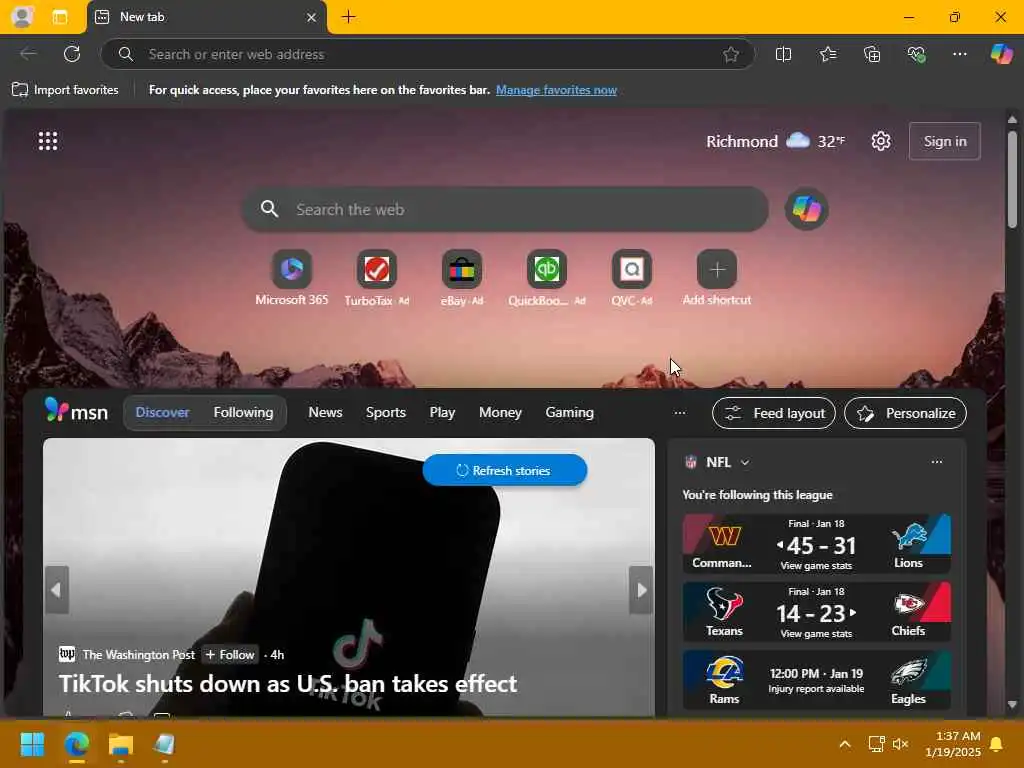The image size is (1024, 768).
Task: Open File Explorer from taskbar
Action: coord(121,744)
